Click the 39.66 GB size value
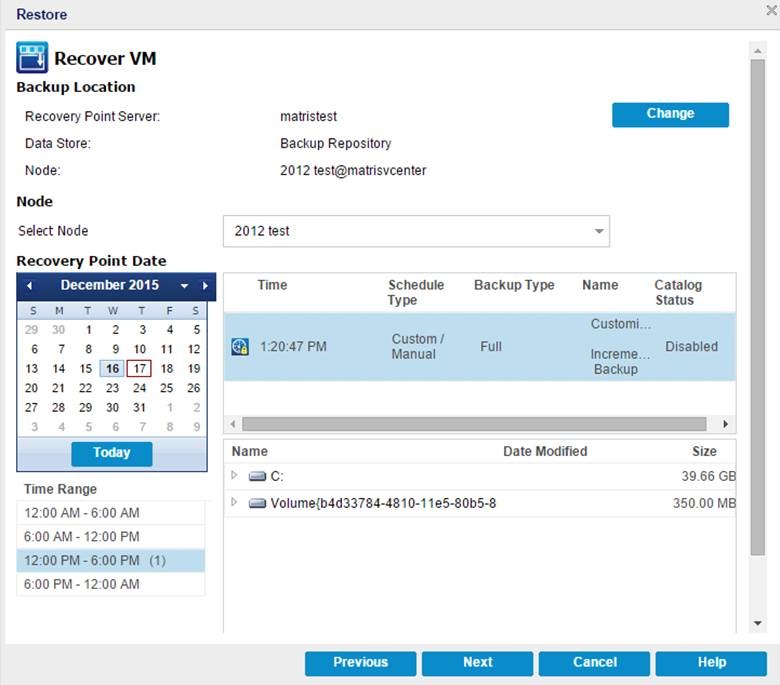The image size is (780, 685). (x=708, y=477)
